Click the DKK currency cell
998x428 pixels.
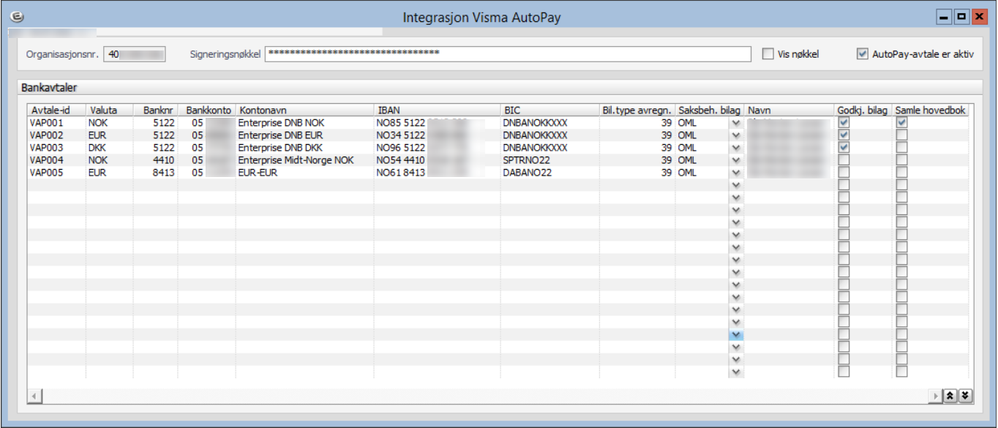(x=109, y=147)
